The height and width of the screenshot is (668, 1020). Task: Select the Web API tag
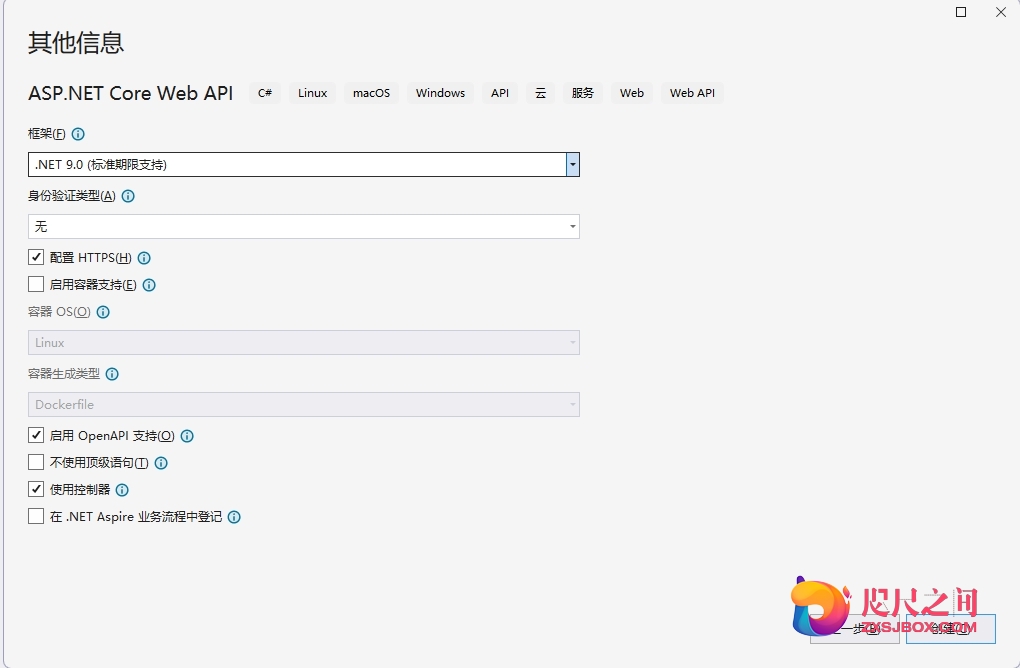[x=692, y=93]
